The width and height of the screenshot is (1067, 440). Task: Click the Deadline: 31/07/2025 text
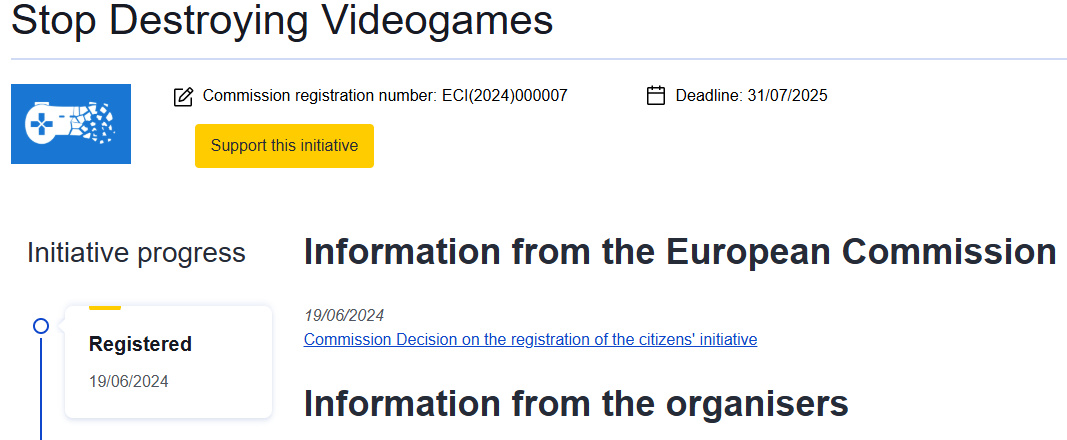click(751, 96)
